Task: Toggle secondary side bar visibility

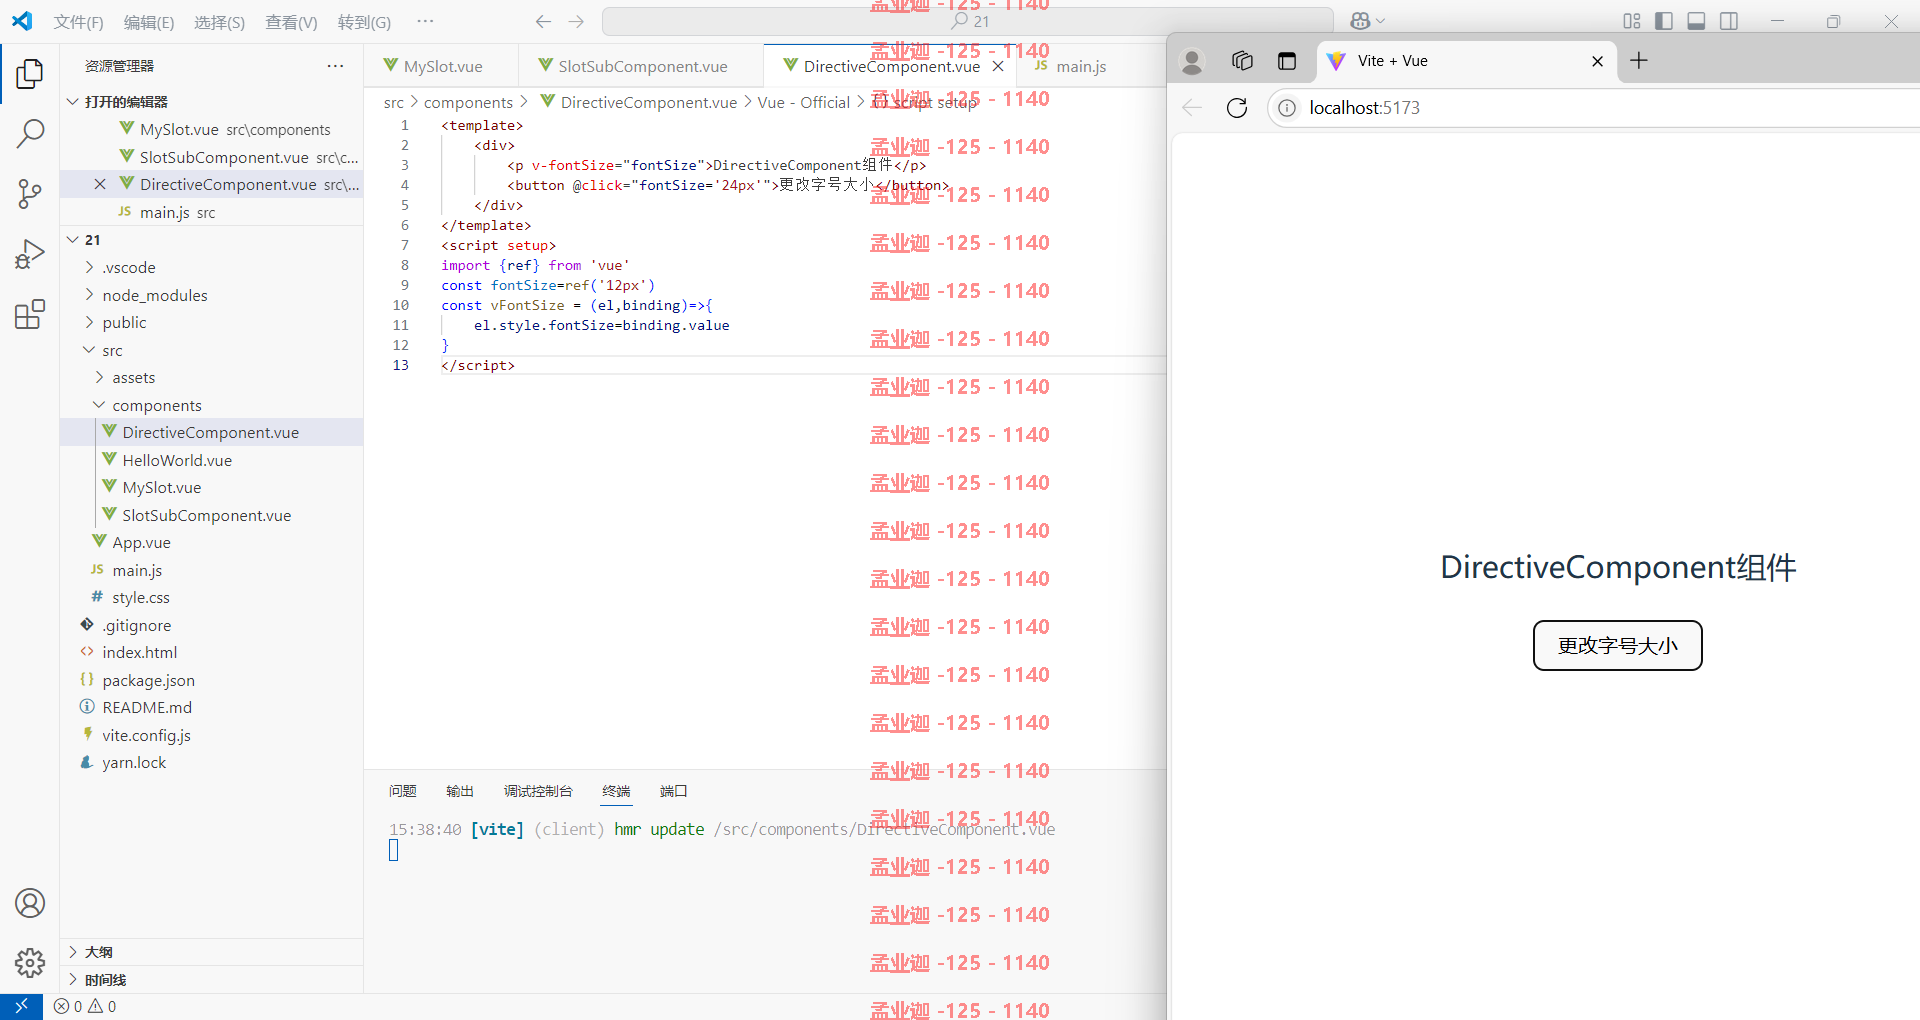Action: [x=1729, y=21]
